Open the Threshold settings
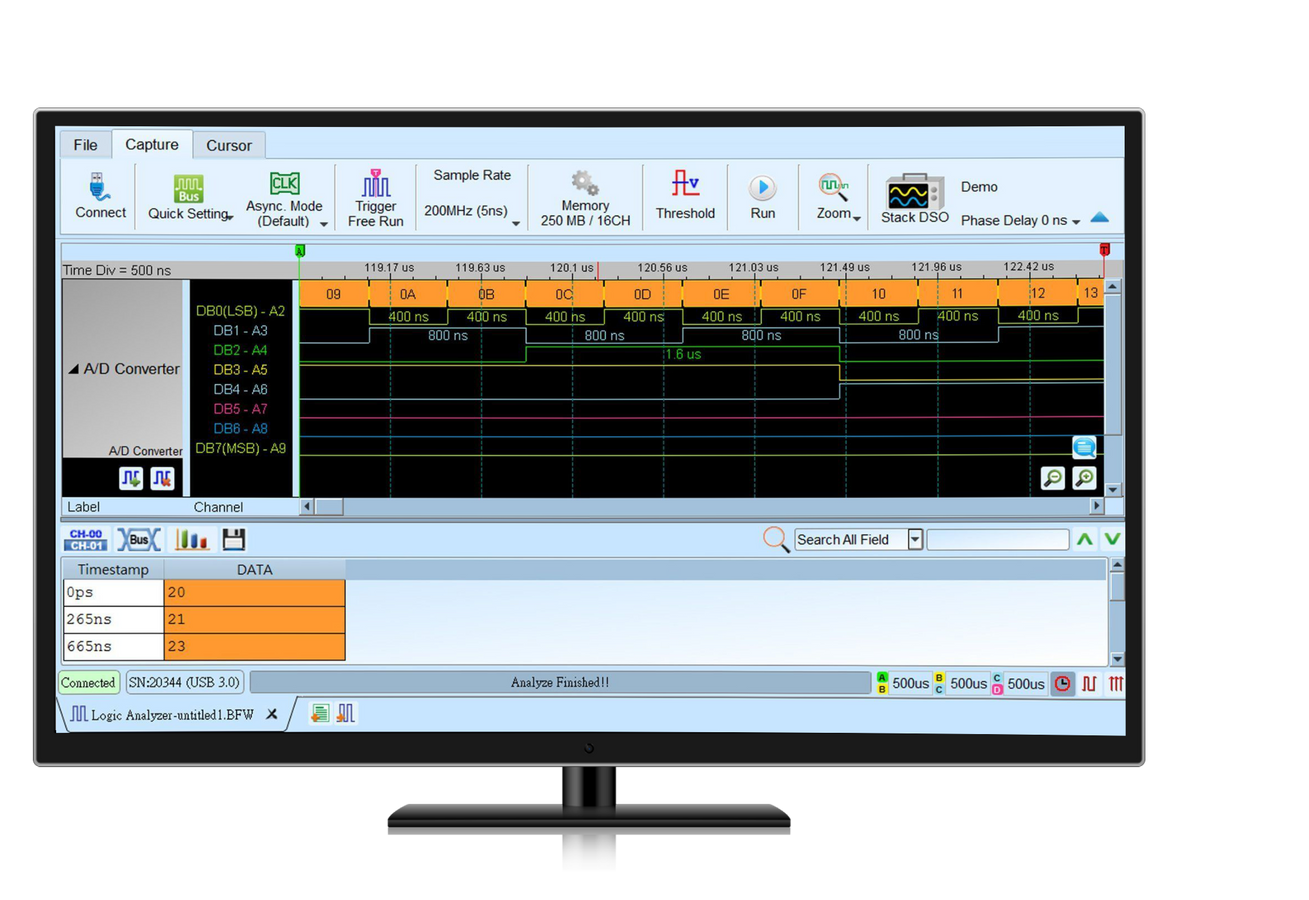 [x=685, y=197]
